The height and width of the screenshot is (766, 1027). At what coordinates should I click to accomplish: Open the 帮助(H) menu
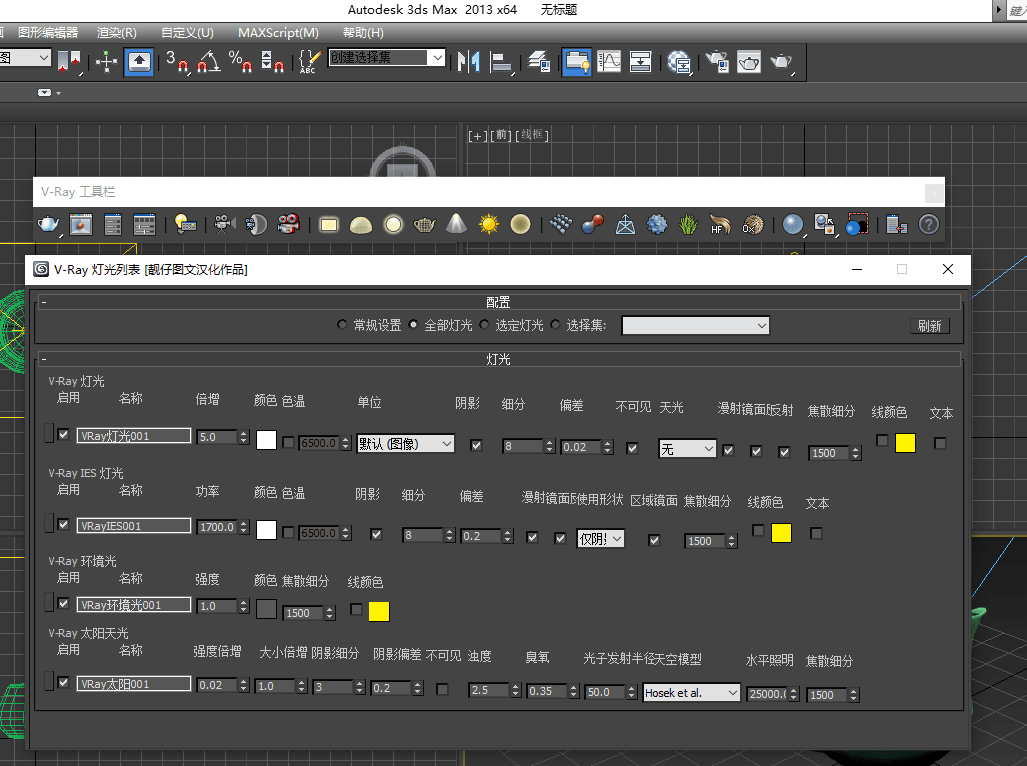364,33
